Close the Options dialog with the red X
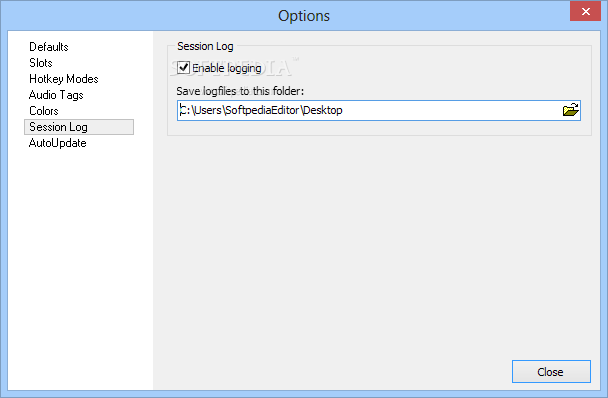 [x=585, y=11]
